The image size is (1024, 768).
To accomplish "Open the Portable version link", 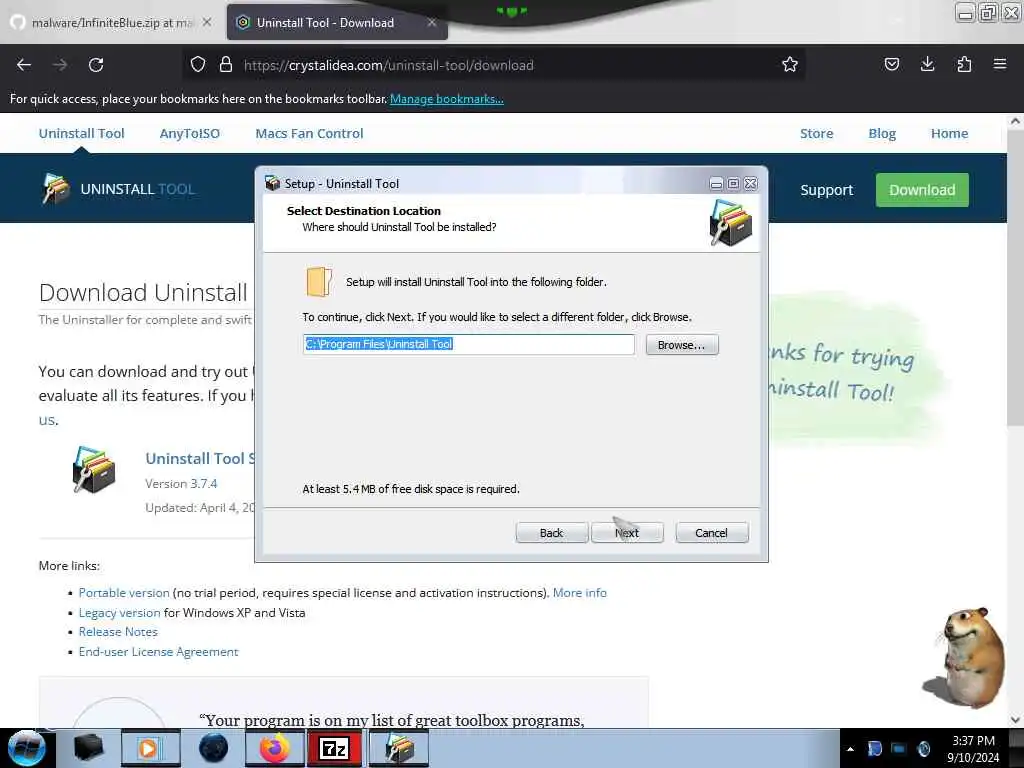I will (x=124, y=592).
